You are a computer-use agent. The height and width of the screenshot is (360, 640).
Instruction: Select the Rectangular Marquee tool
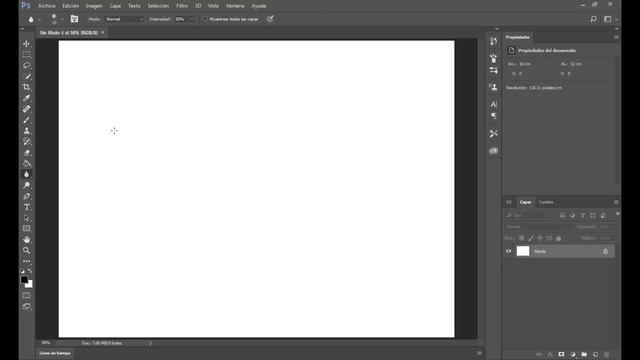(x=27, y=54)
